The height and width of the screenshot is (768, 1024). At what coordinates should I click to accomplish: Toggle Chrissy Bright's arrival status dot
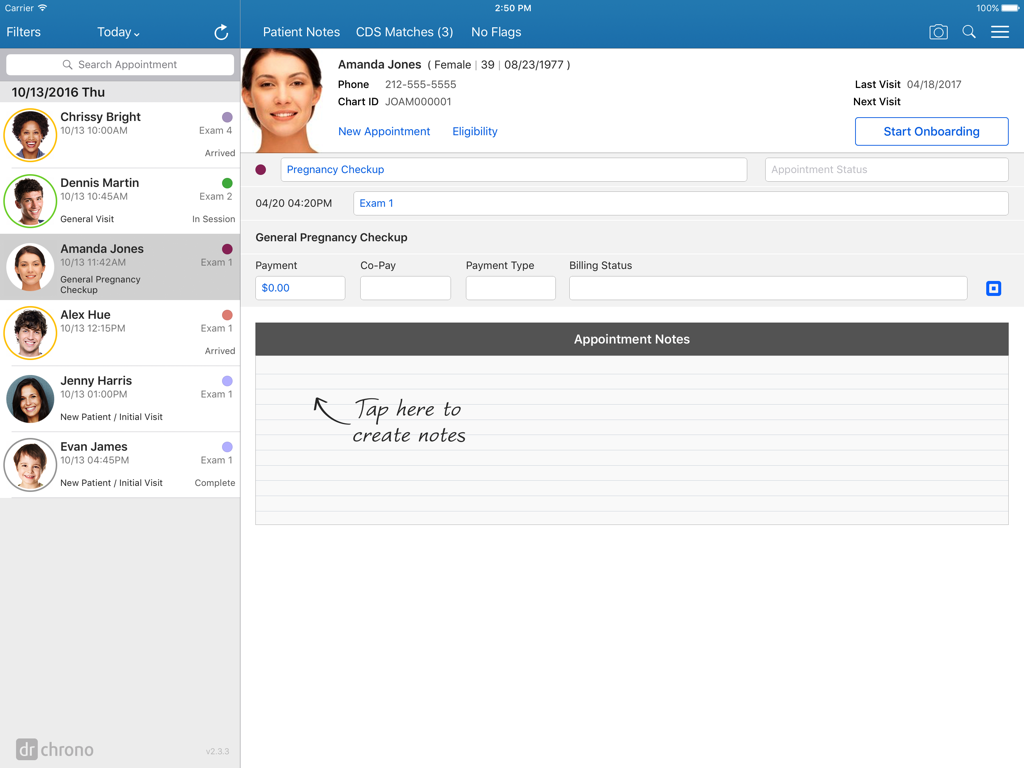229,117
